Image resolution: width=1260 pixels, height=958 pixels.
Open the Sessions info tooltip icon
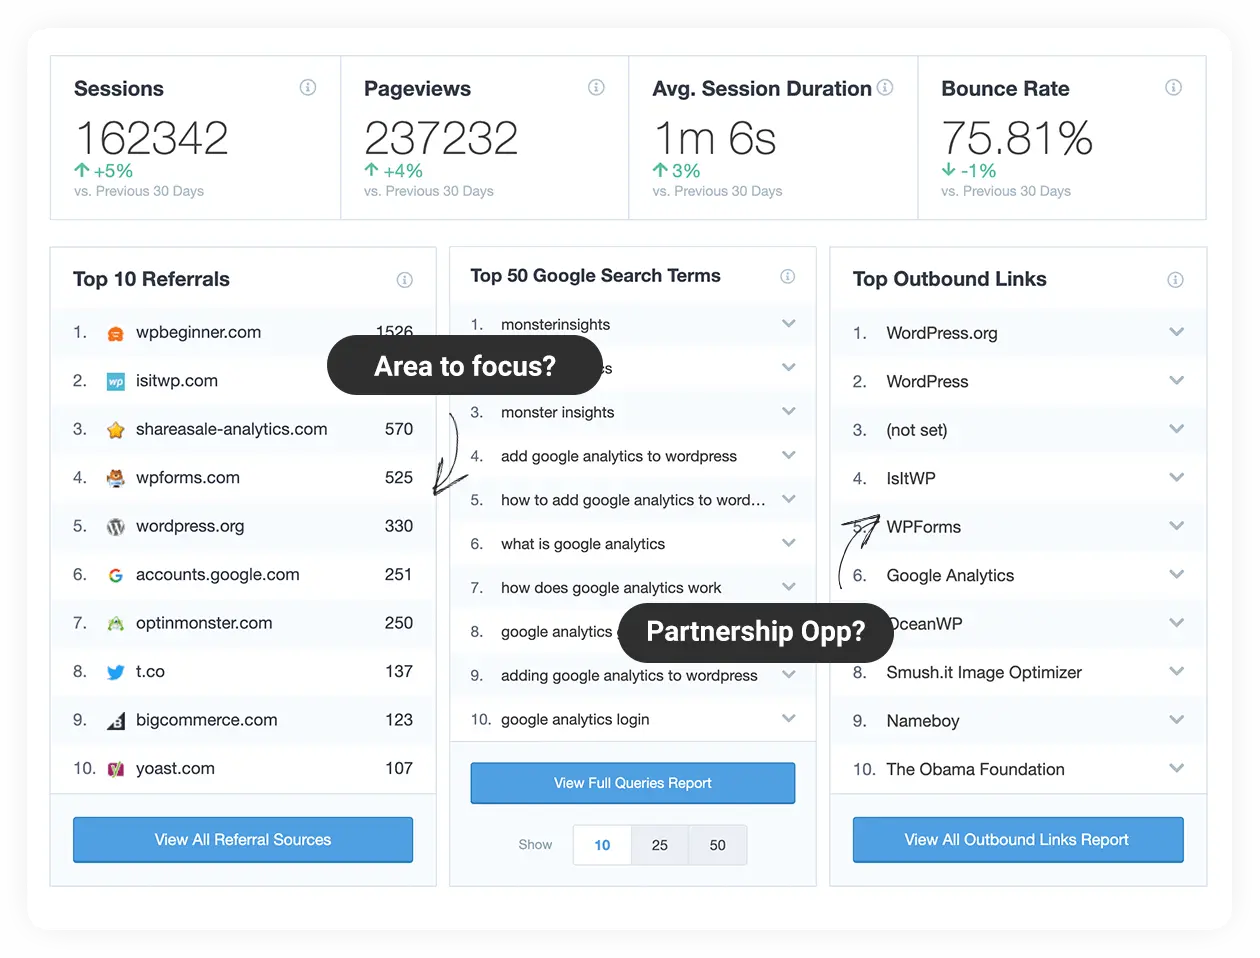[308, 88]
